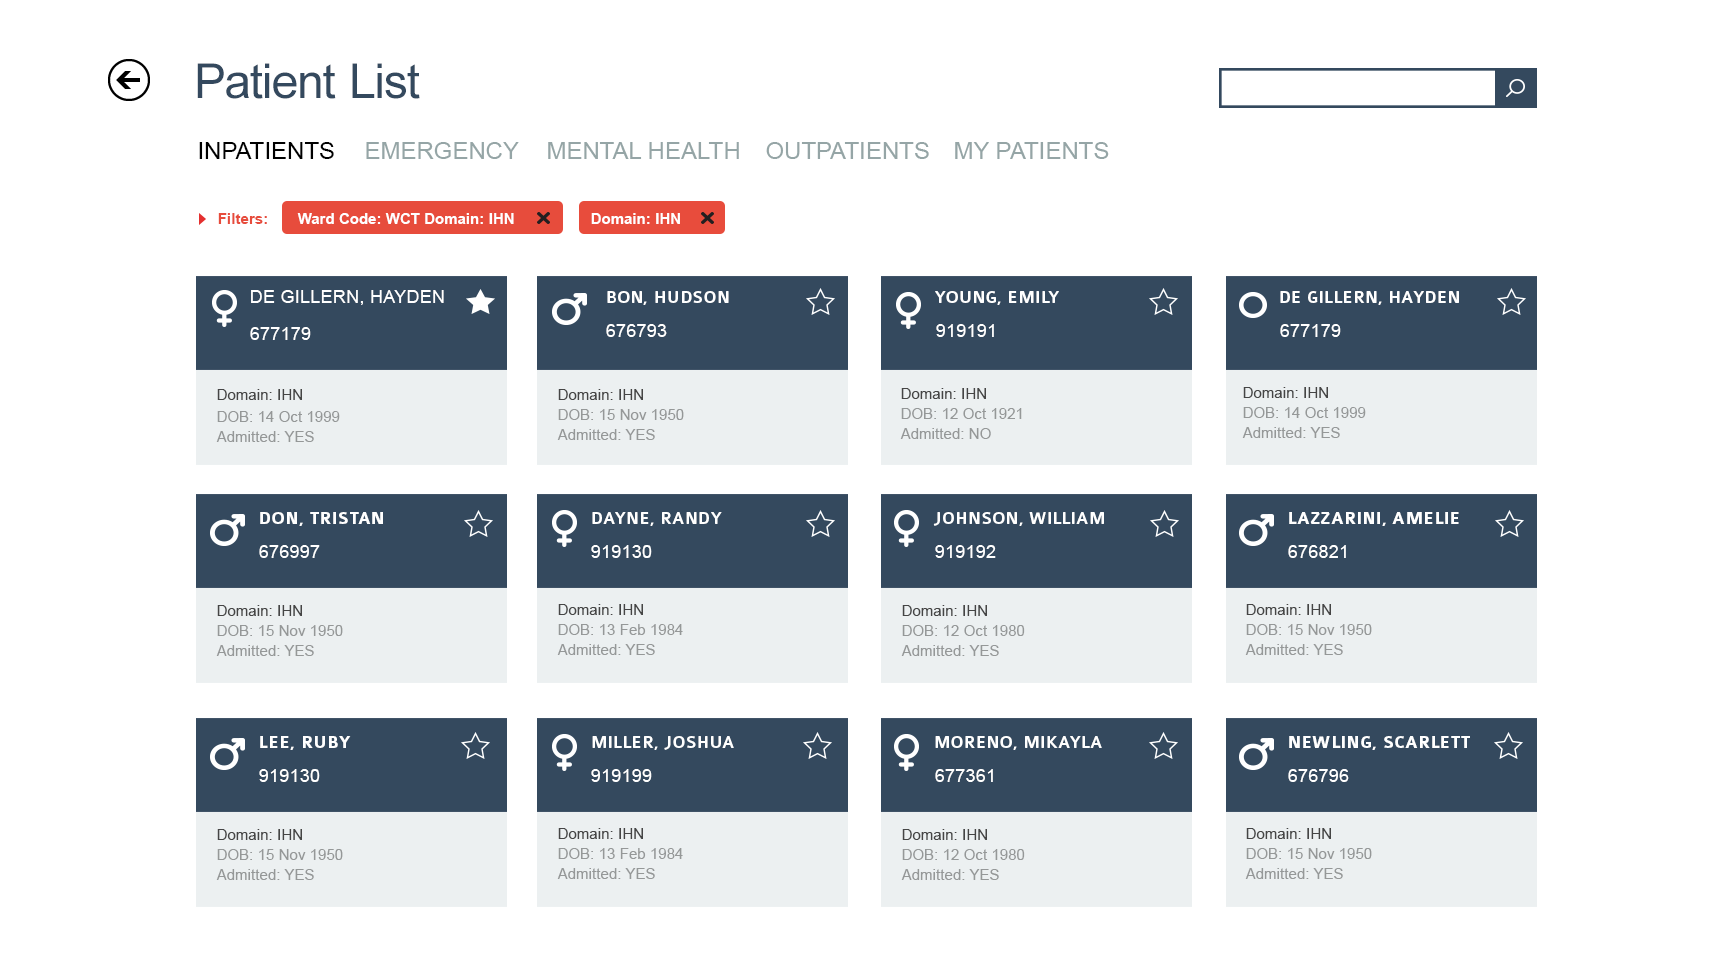Click the back arrow beside Patient List
This screenshot has width=1714, height=964.
click(x=129, y=80)
